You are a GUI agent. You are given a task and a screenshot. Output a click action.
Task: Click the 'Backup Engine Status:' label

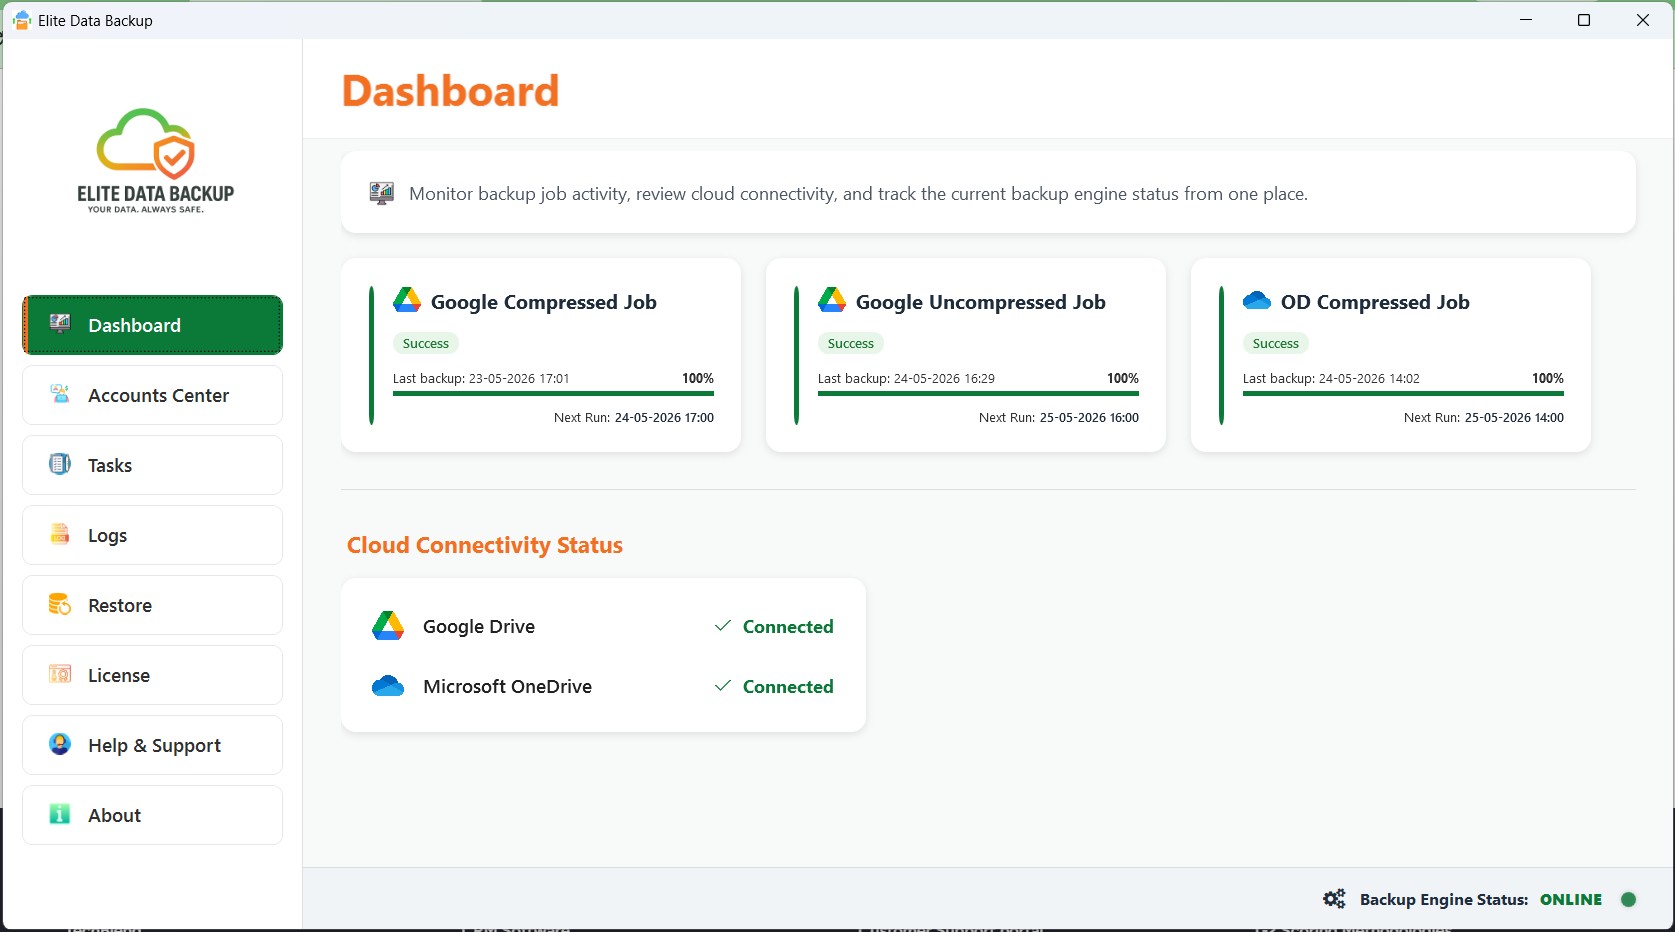[x=1444, y=899]
